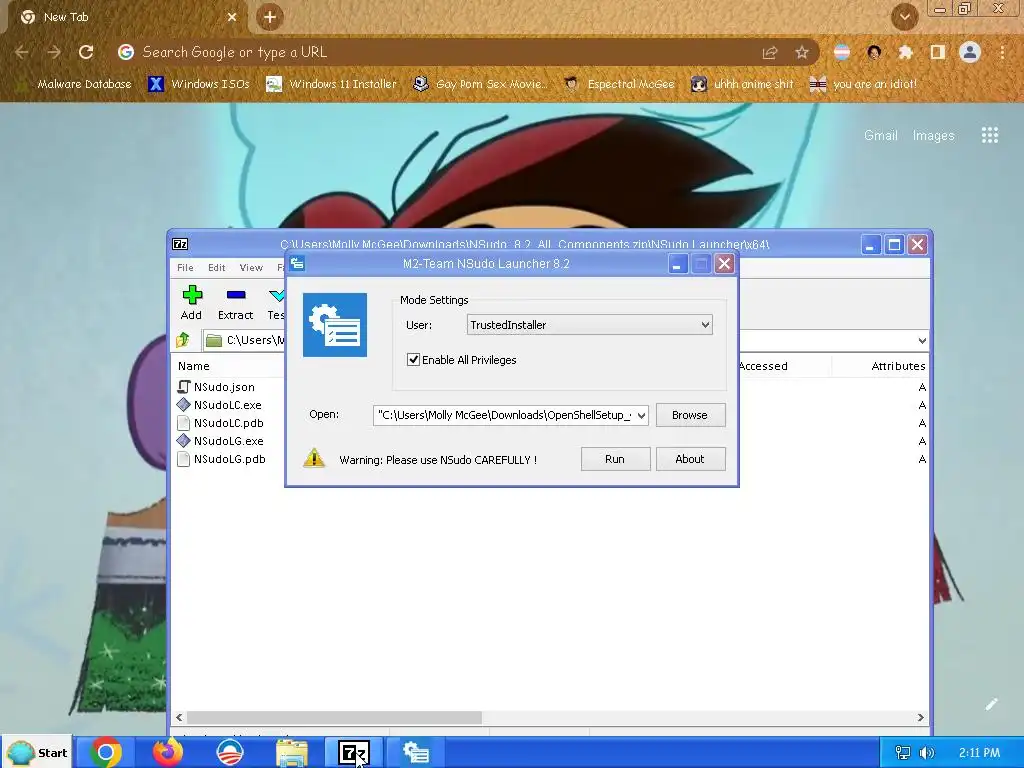Click the Browse button in NSudo
This screenshot has width=1024, height=768.
click(x=690, y=415)
